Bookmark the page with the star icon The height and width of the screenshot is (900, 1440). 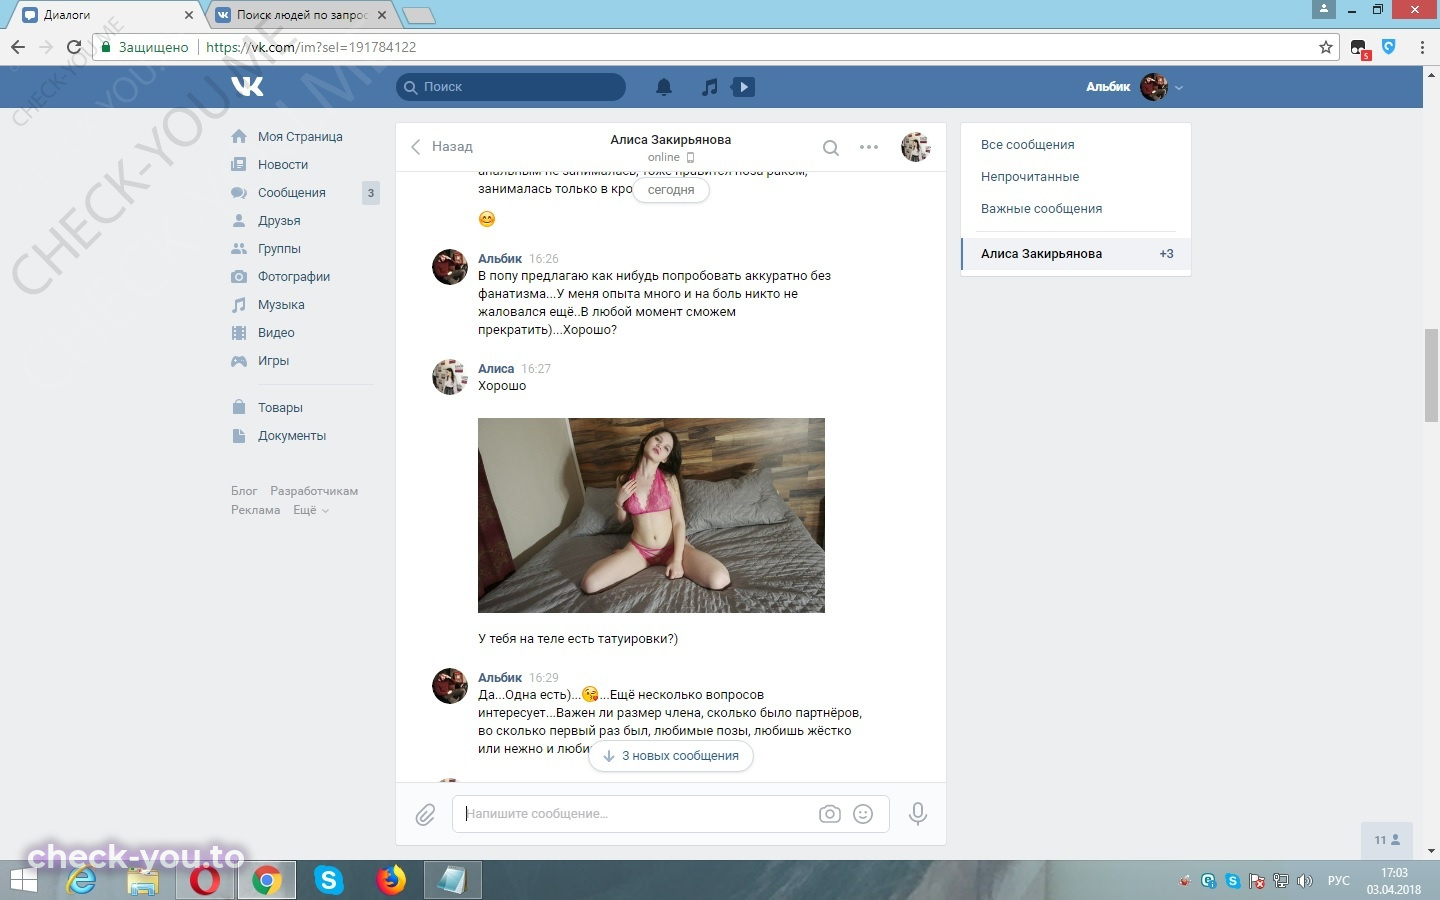[1326, 47]
